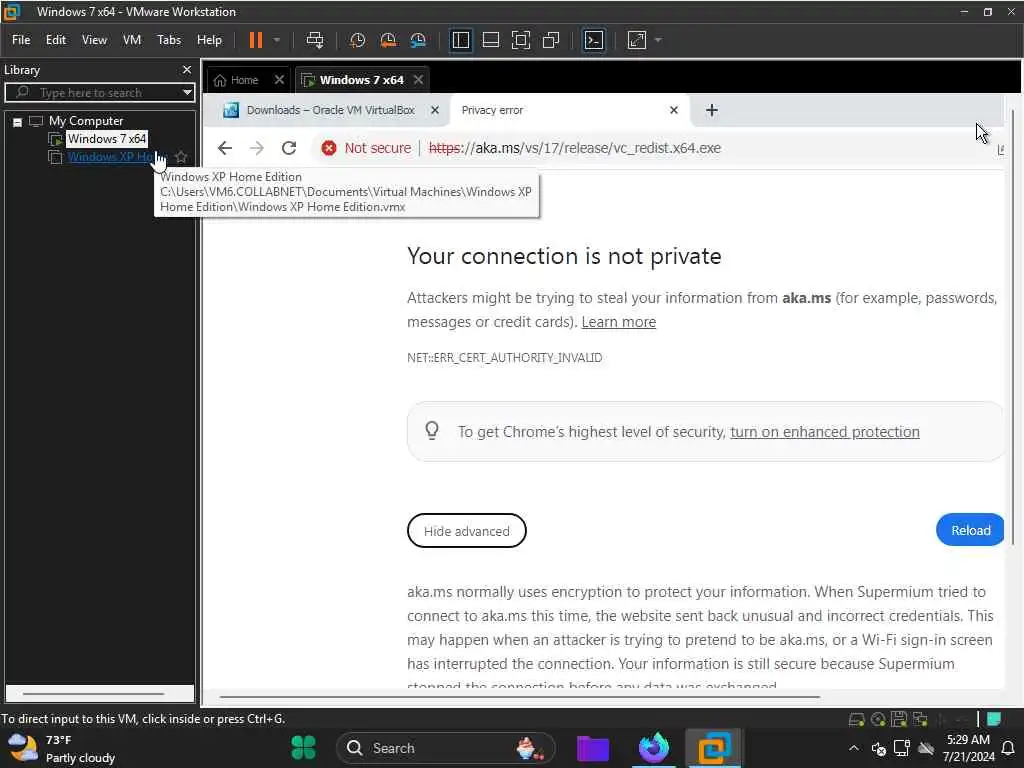Screen dimensions: 1024x768
Task: Toggle the library sidebar view icon
Action: coord(460,40)
